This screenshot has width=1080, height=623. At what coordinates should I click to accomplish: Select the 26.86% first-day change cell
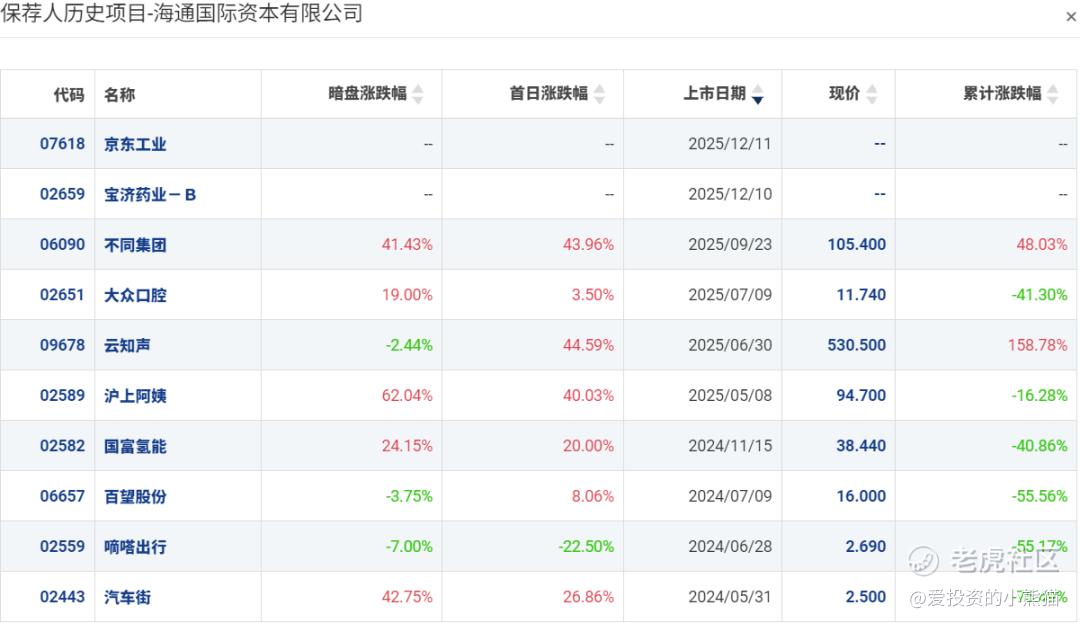pos(588,596)
